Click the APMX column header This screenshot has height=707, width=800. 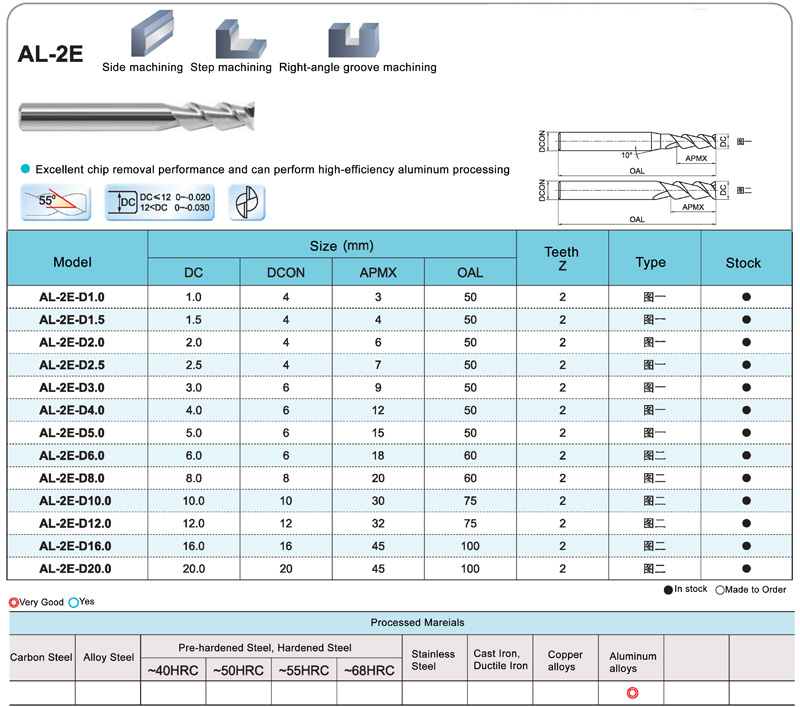point(378,272)
